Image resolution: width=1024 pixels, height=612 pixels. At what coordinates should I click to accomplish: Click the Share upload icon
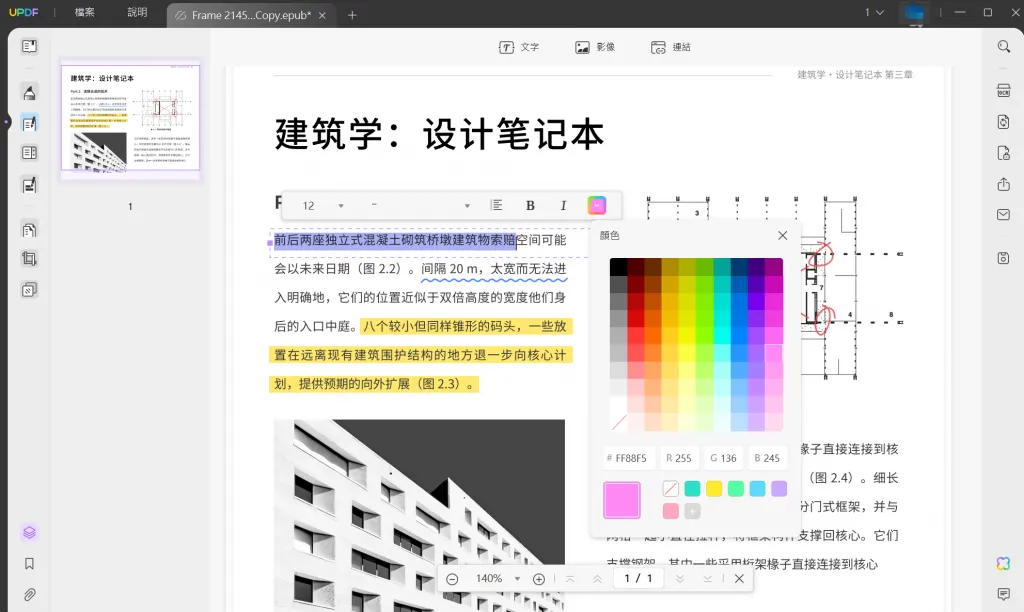[x=1004, y=184]
